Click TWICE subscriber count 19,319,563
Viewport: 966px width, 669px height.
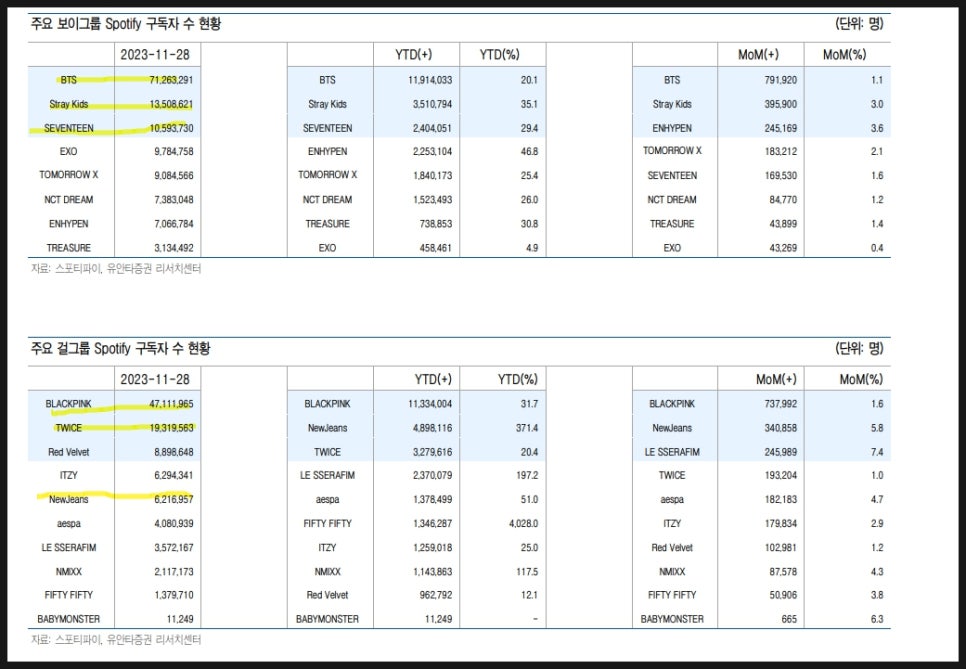tap(171, 428)
